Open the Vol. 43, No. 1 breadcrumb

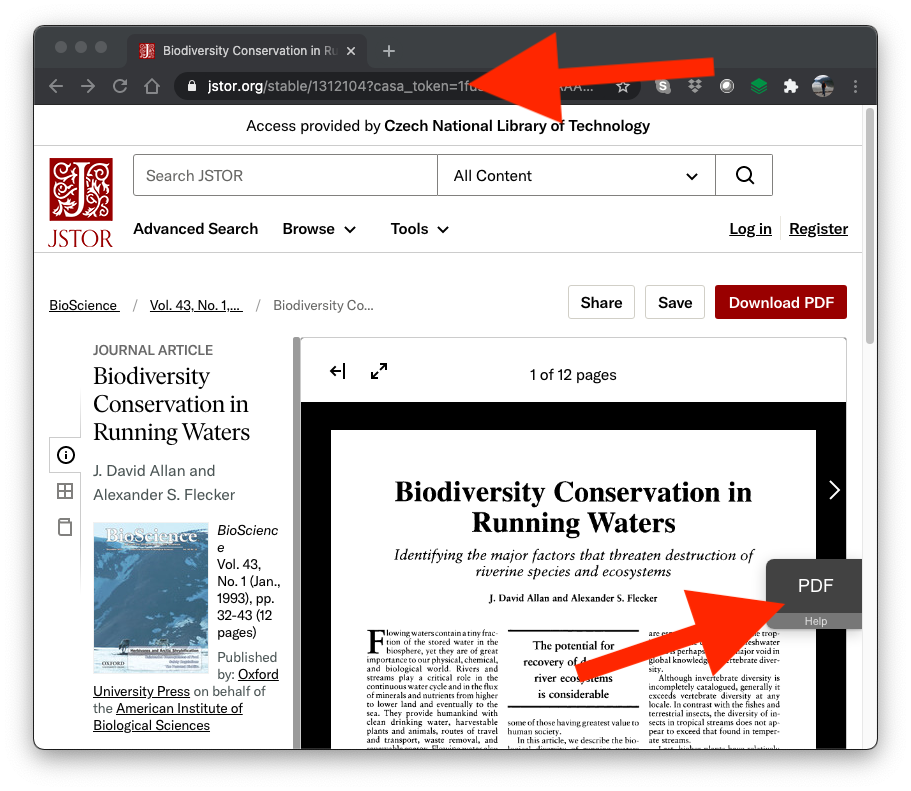coord(196,305)
